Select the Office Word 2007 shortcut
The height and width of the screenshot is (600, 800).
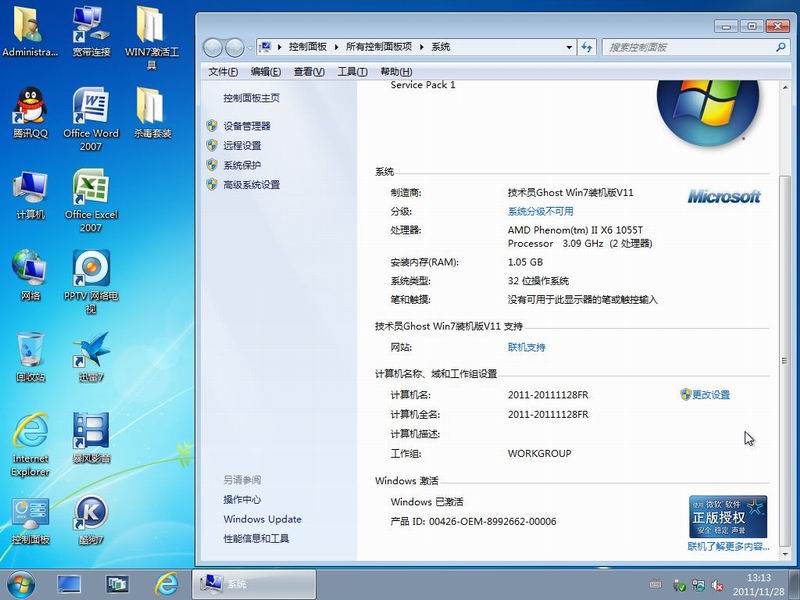coord(91,118)
